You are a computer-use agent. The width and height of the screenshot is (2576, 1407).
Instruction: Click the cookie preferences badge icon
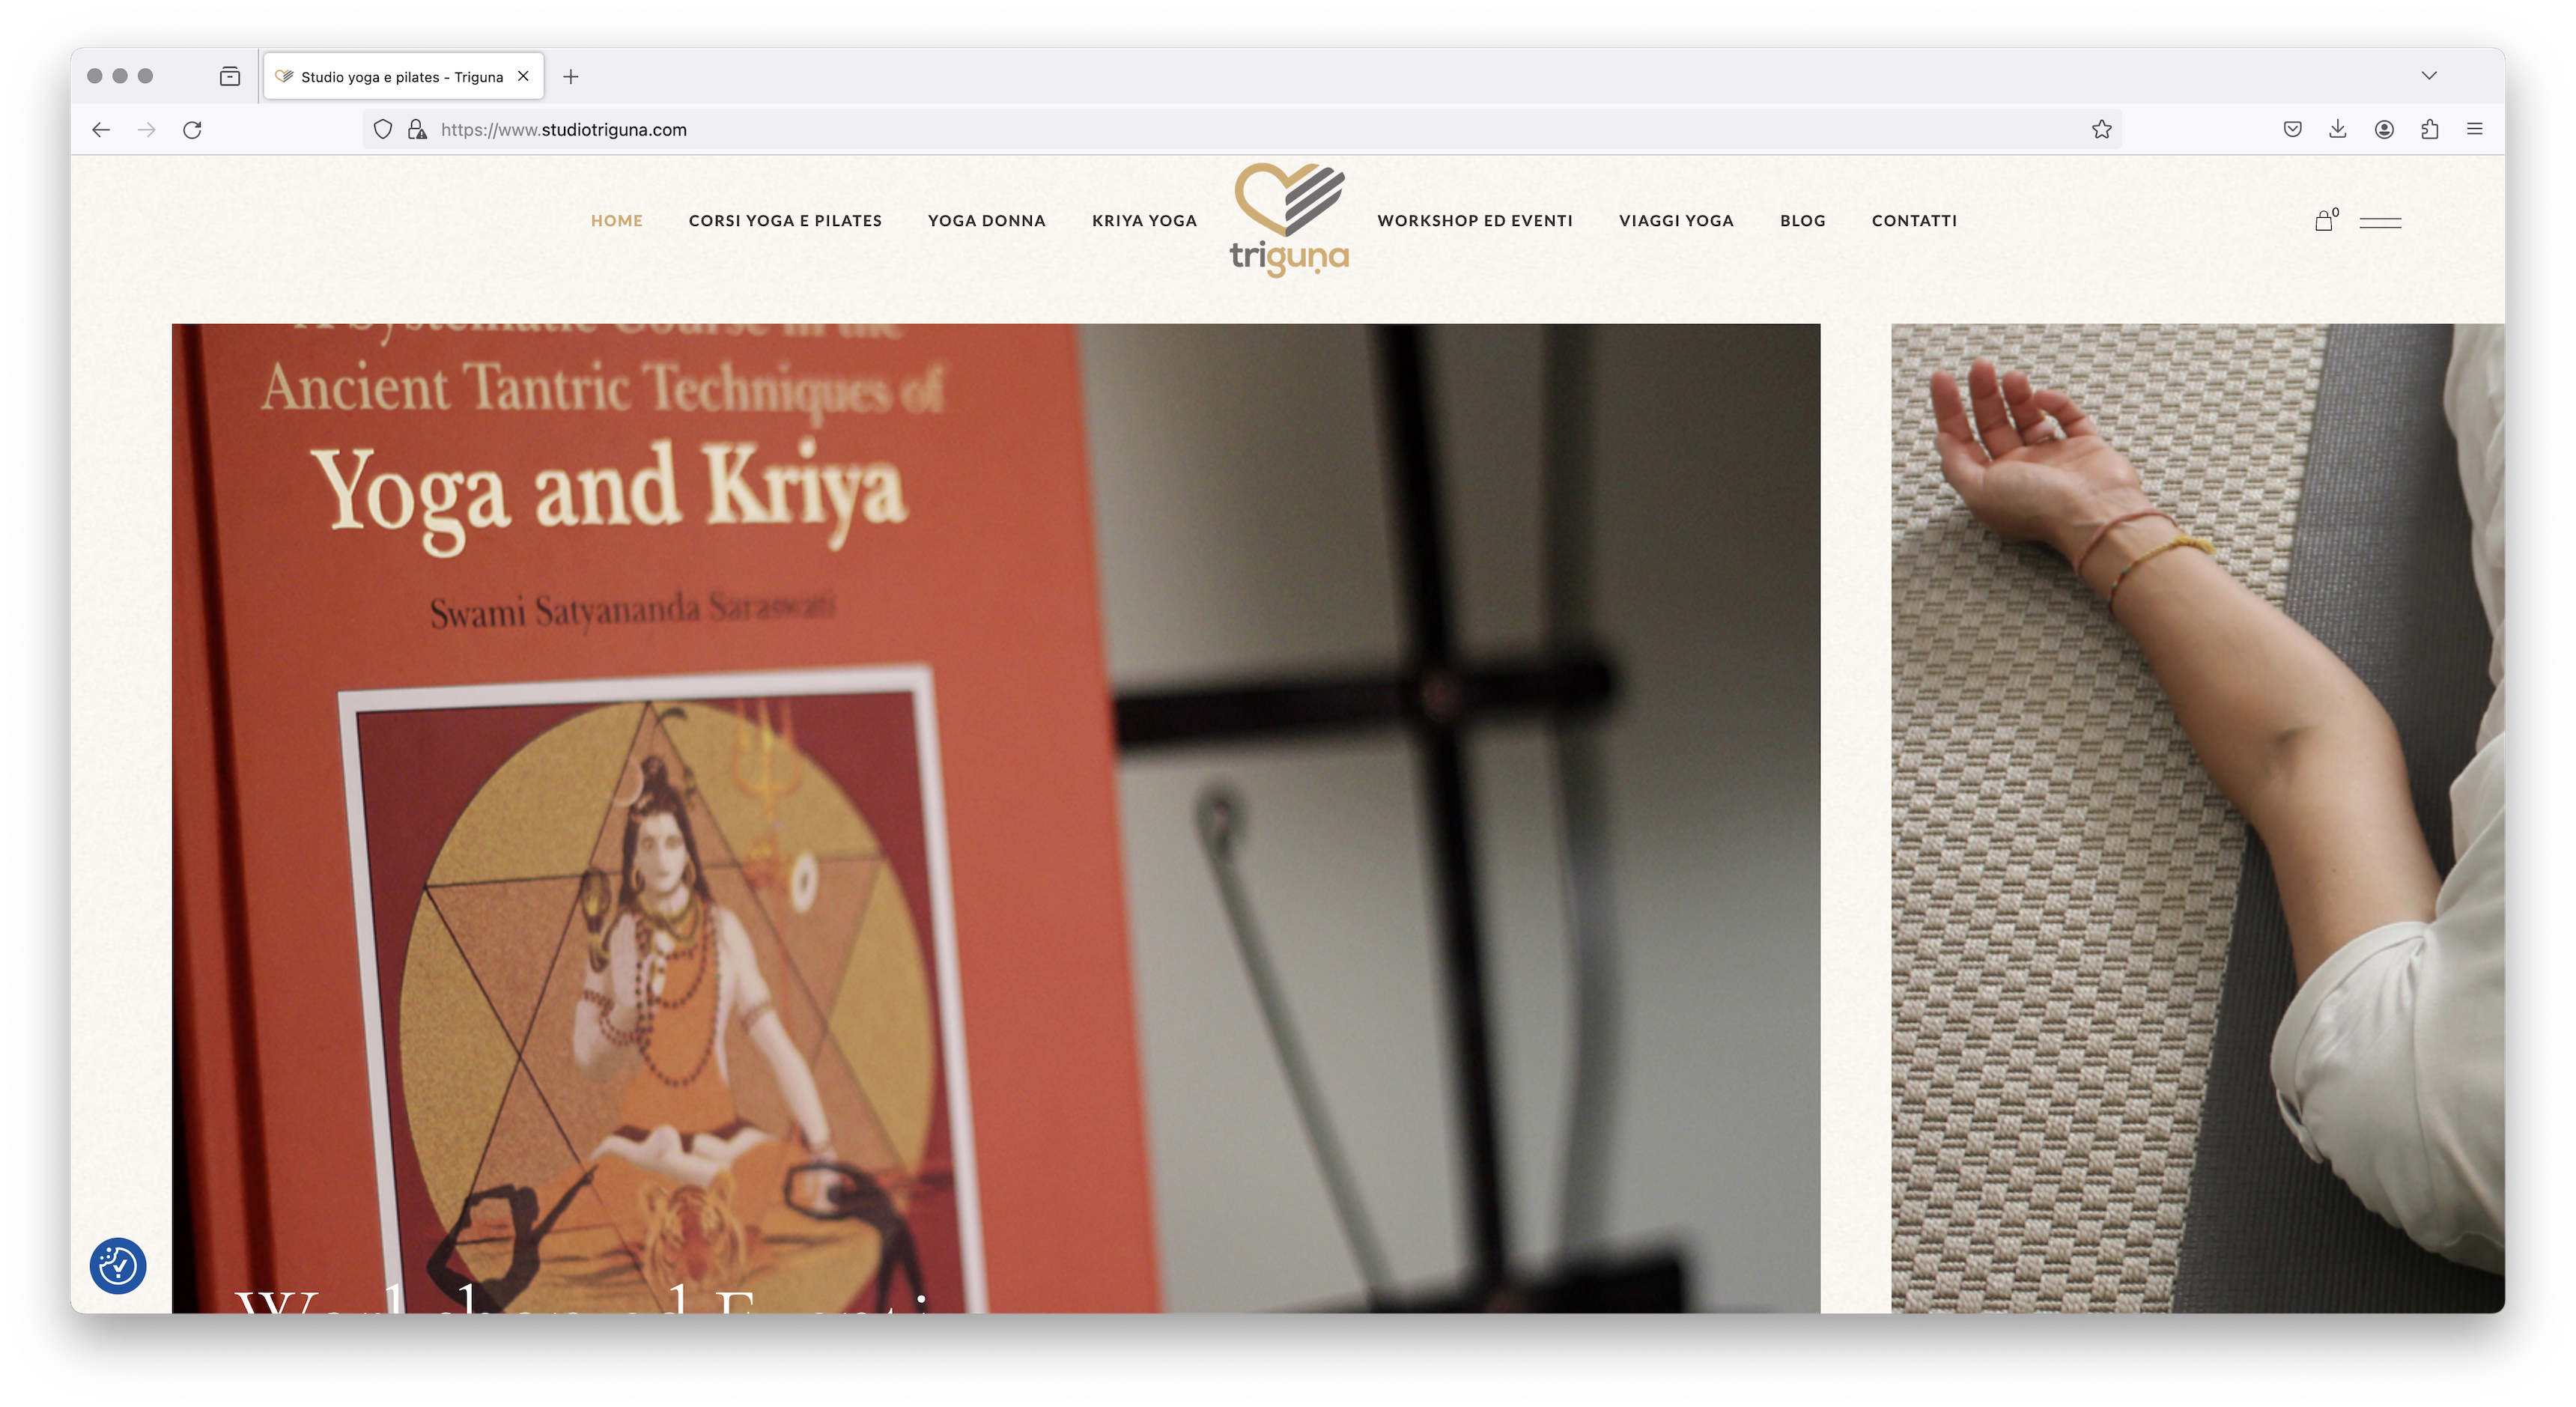pos(118,1266)
